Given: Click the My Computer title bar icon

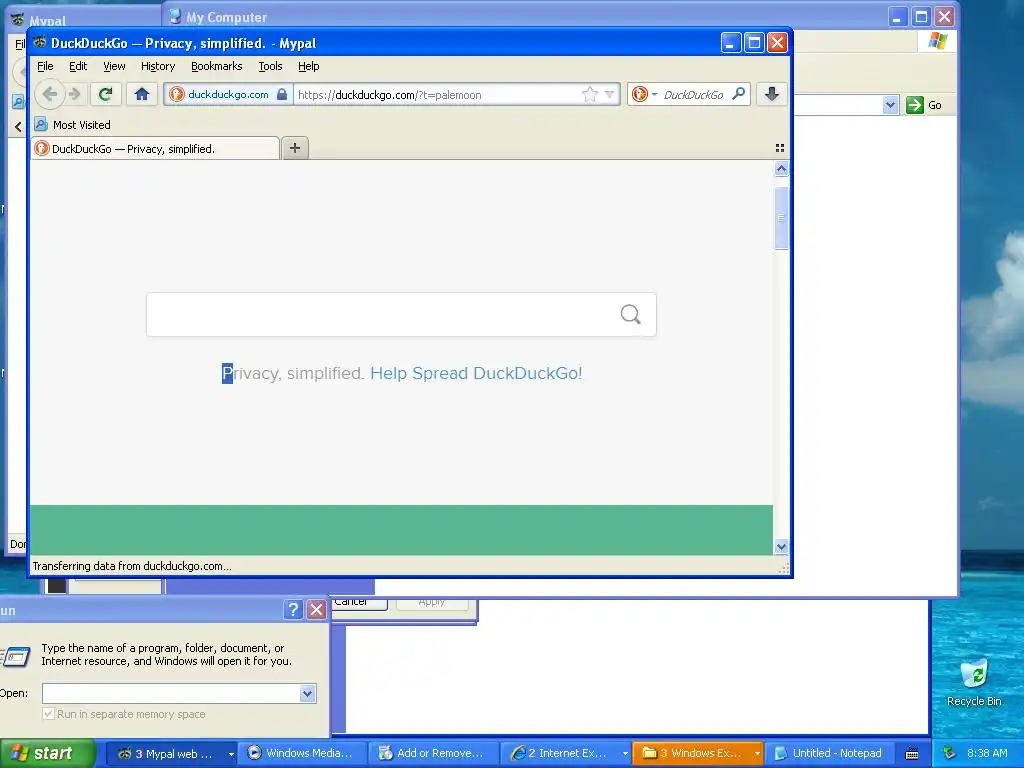Looking at the screenshot, I should point(175,16).
